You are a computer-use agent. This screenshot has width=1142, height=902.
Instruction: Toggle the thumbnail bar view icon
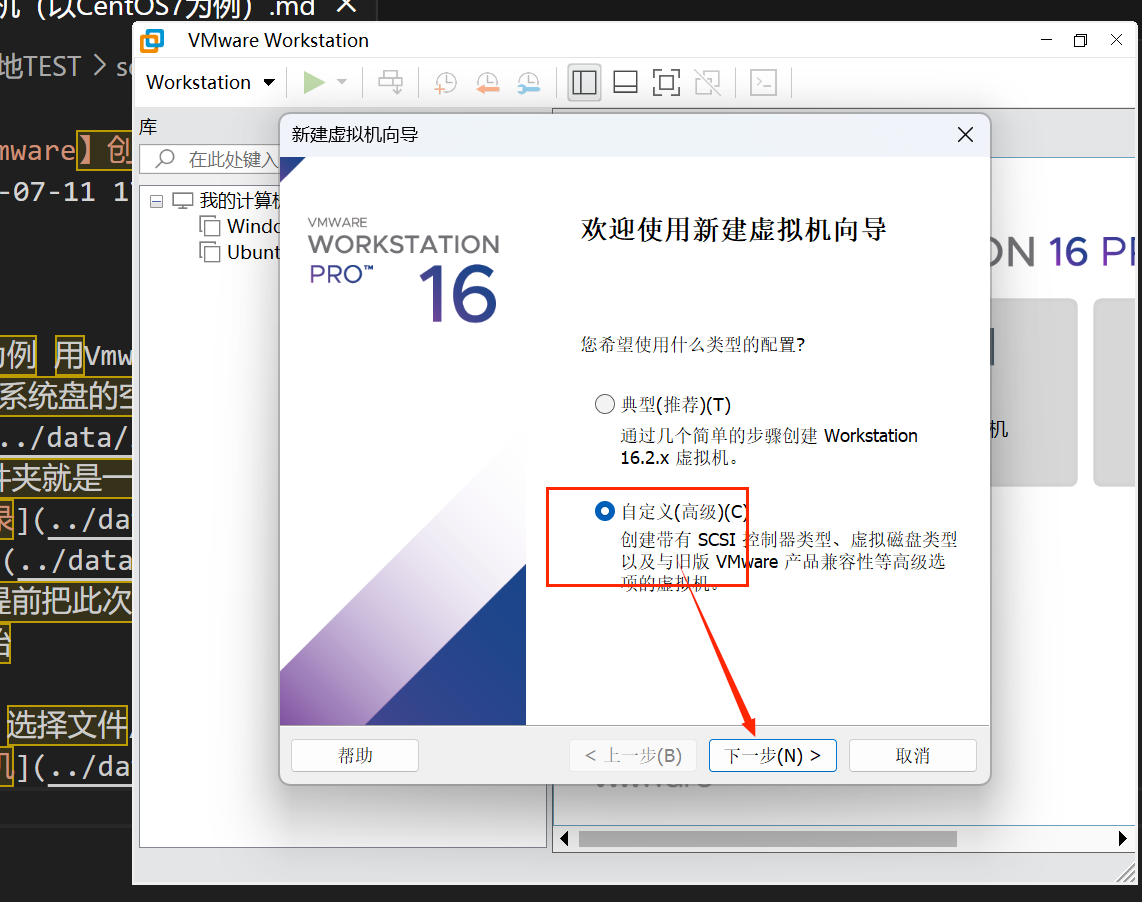(625, 82)
